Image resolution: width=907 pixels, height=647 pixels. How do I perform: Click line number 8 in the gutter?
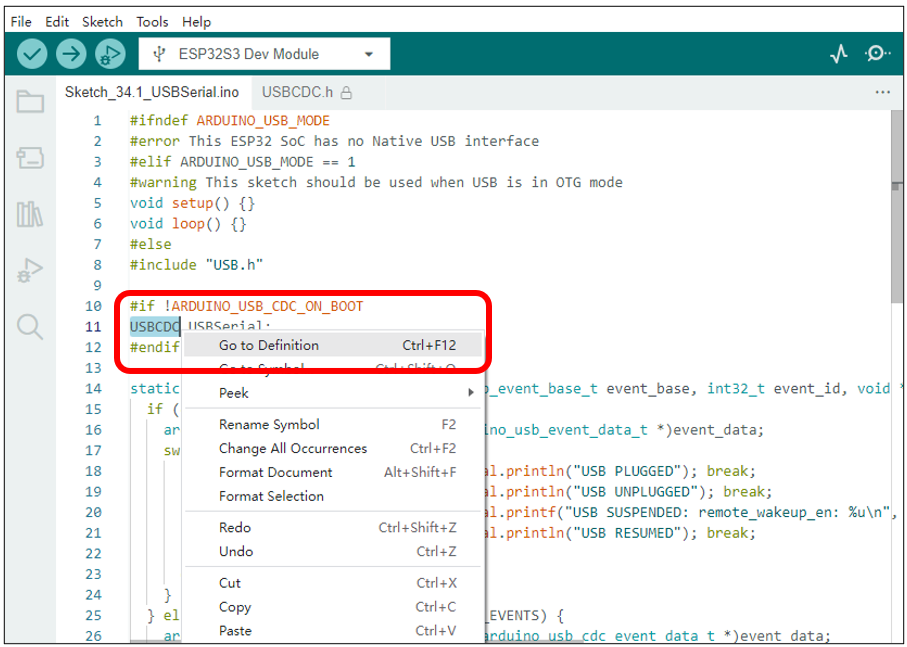pos(97,265)
